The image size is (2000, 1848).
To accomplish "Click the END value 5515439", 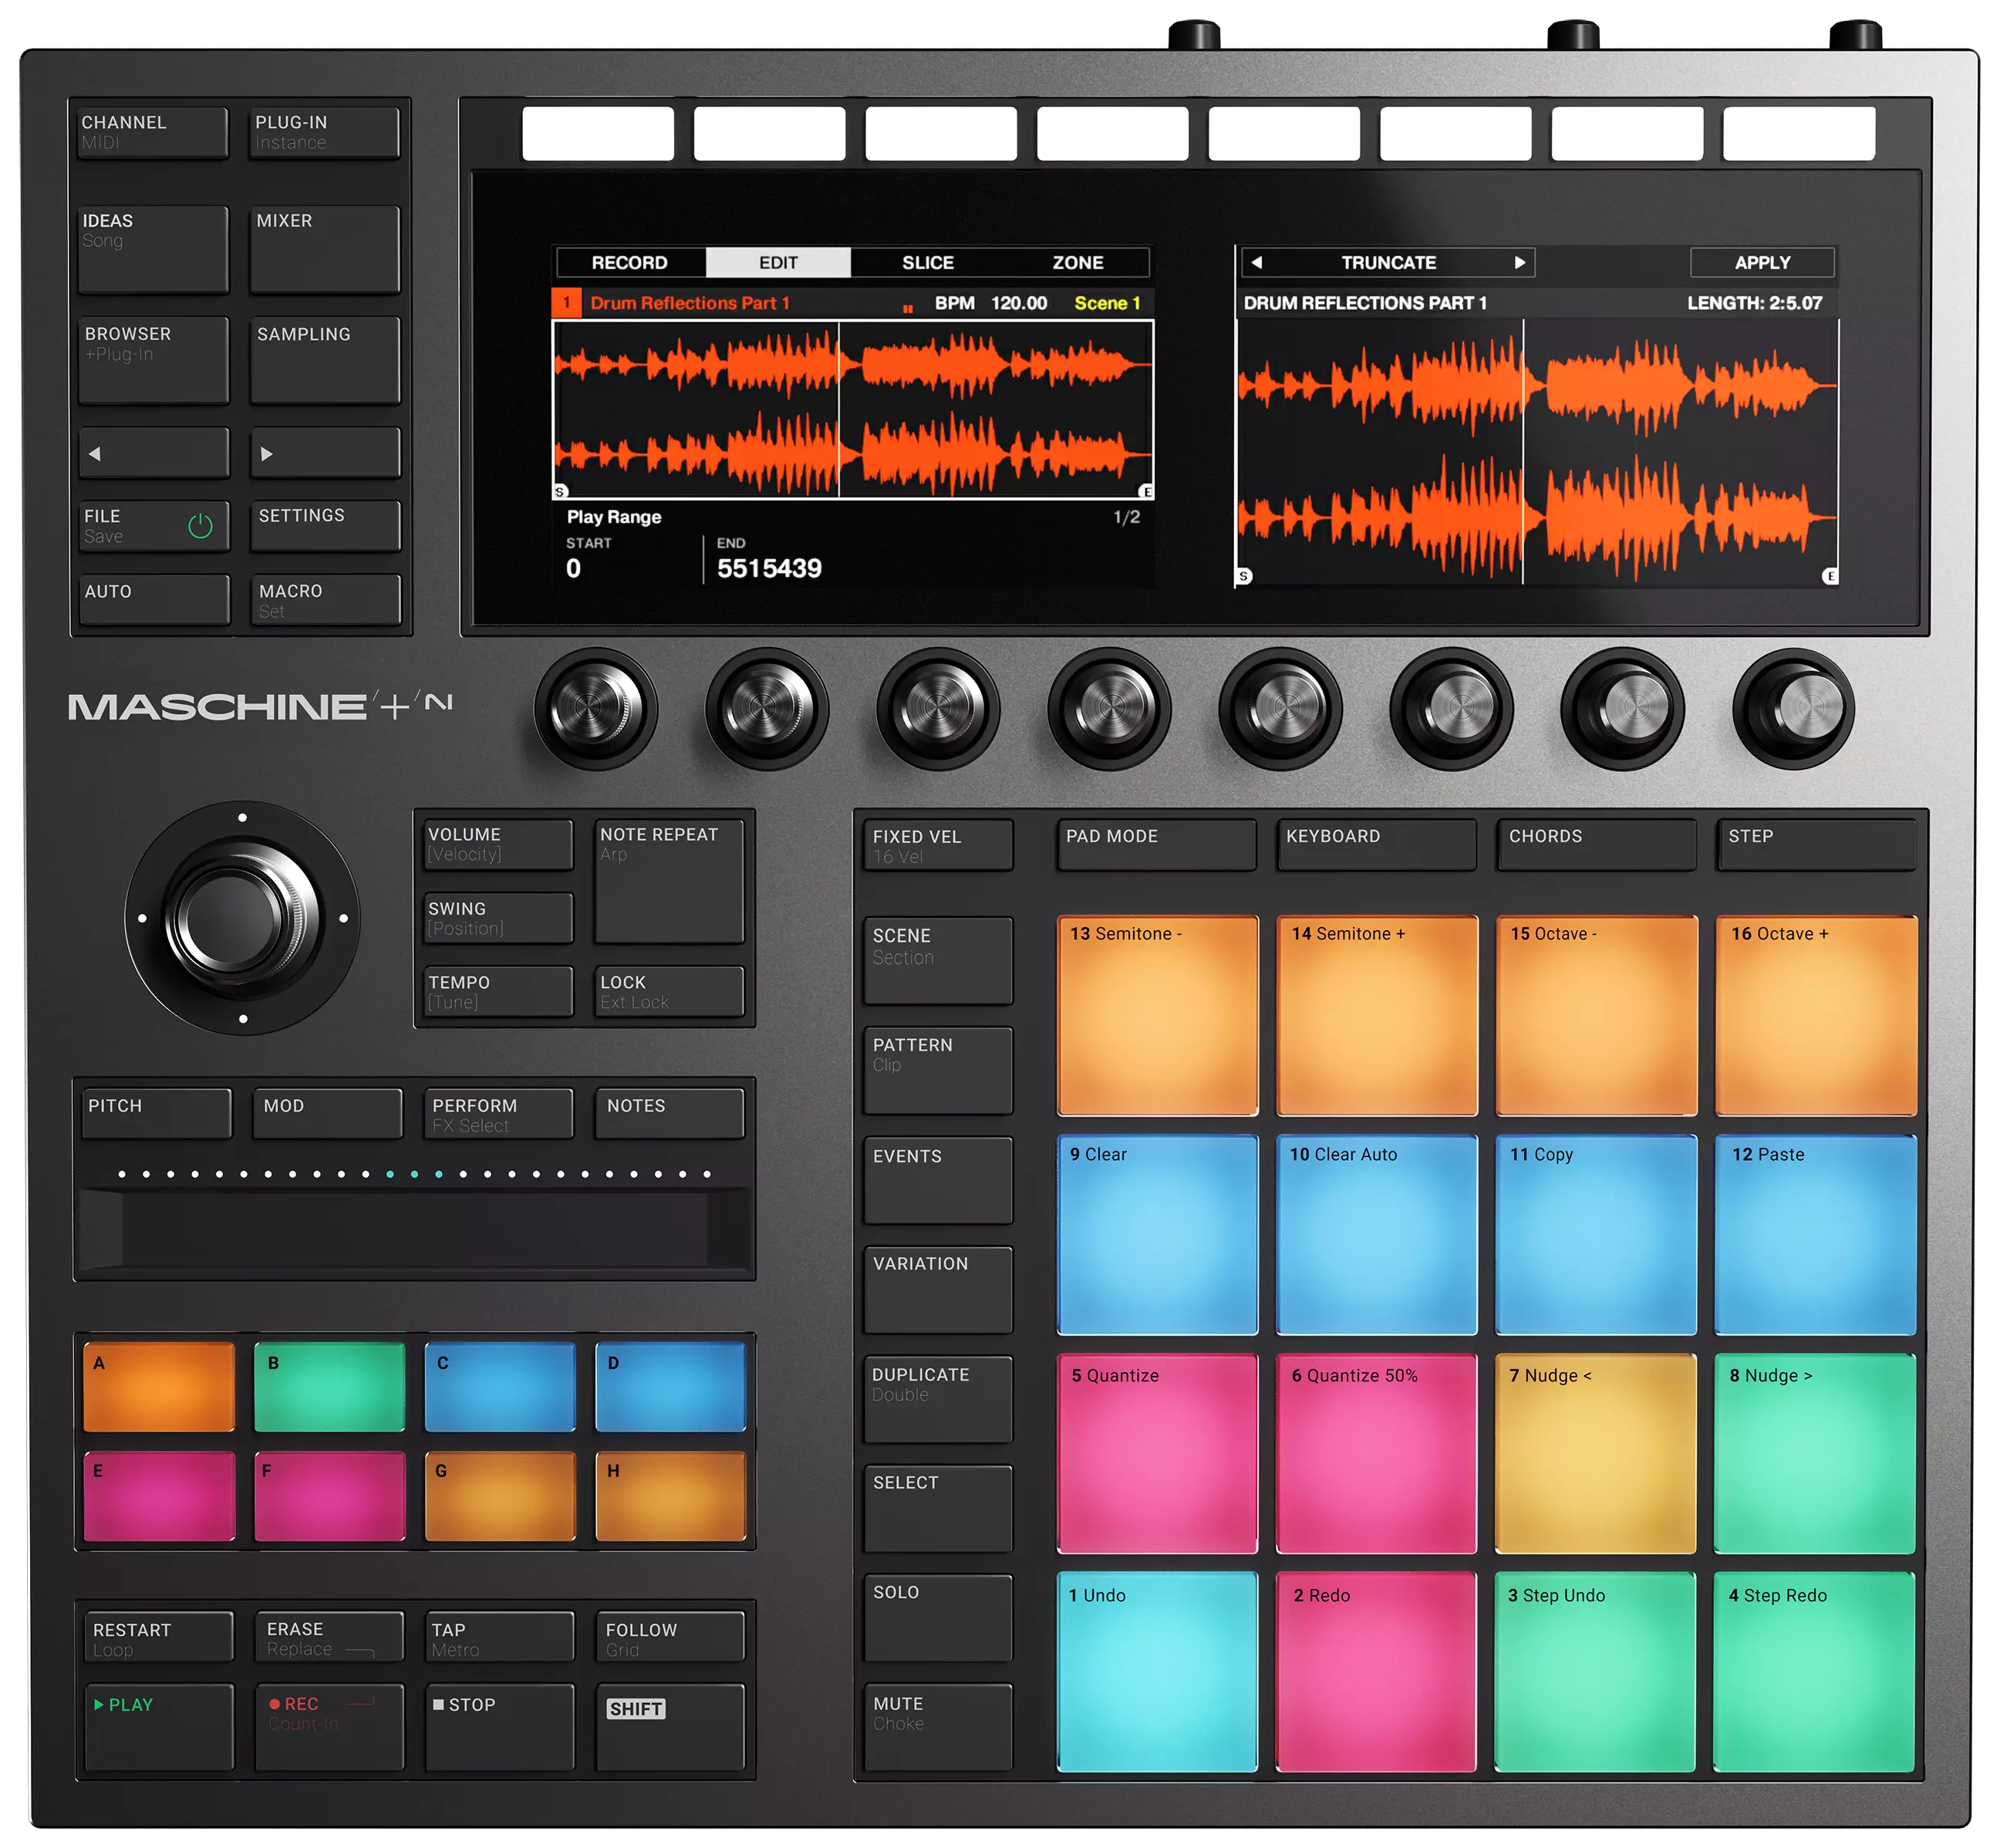I will click(x=769, y=568).
